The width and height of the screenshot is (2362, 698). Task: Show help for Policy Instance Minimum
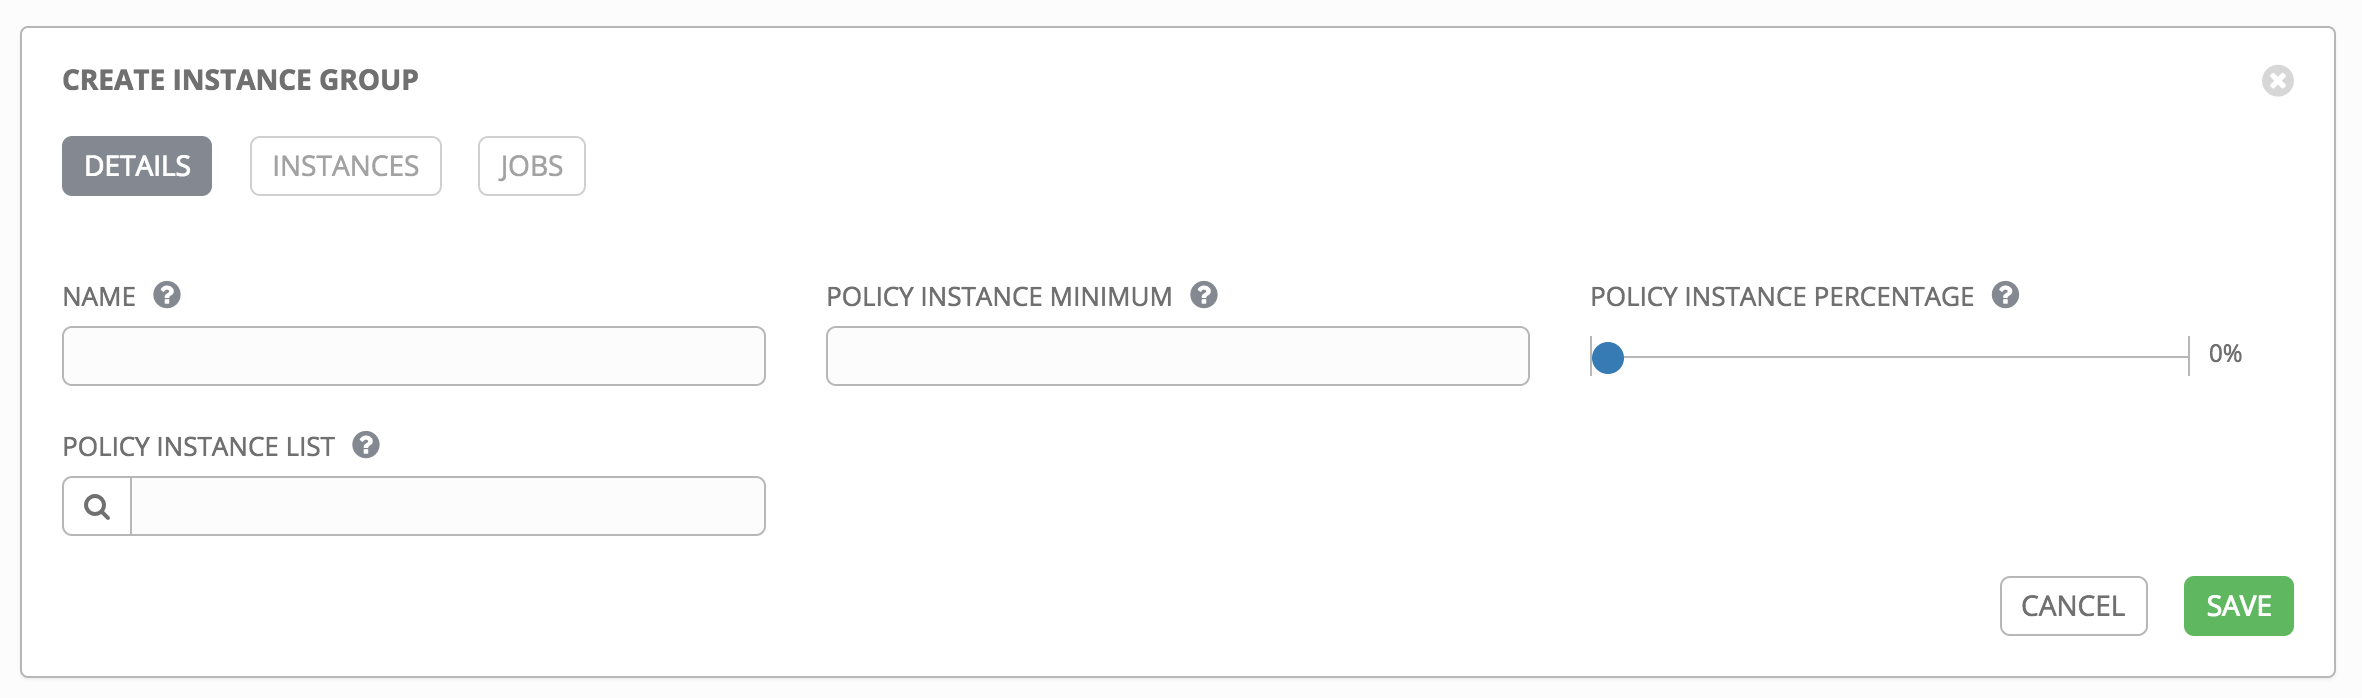click(x=1204, y=295)
